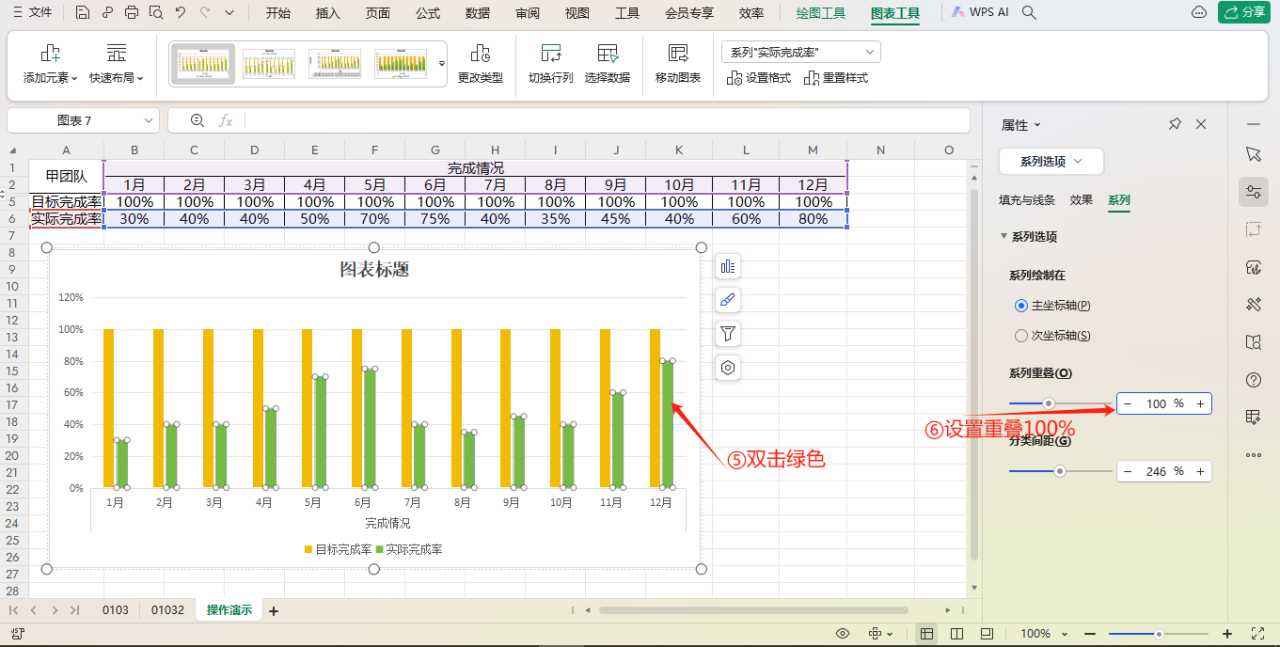Switch to the 开始 (Home) ribbon tab
1280x647 pixels.
(278, 13)
